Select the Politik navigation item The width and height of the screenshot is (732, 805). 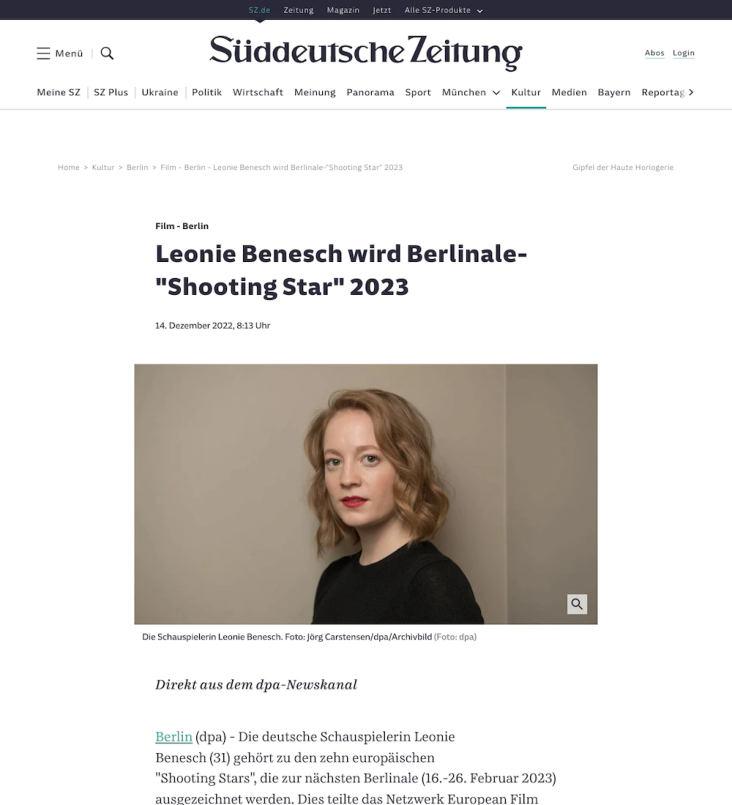[206, 92]
